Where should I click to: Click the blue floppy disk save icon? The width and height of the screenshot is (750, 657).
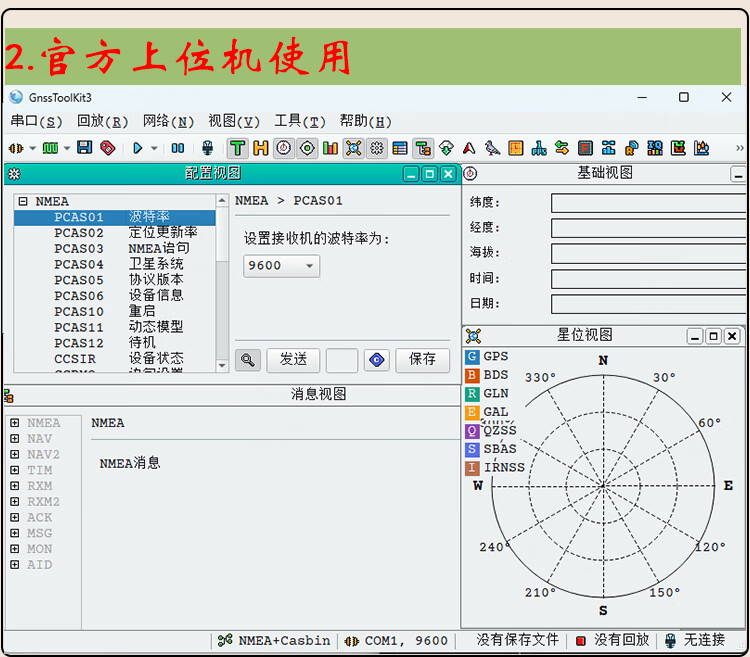[x=85, y=148]
